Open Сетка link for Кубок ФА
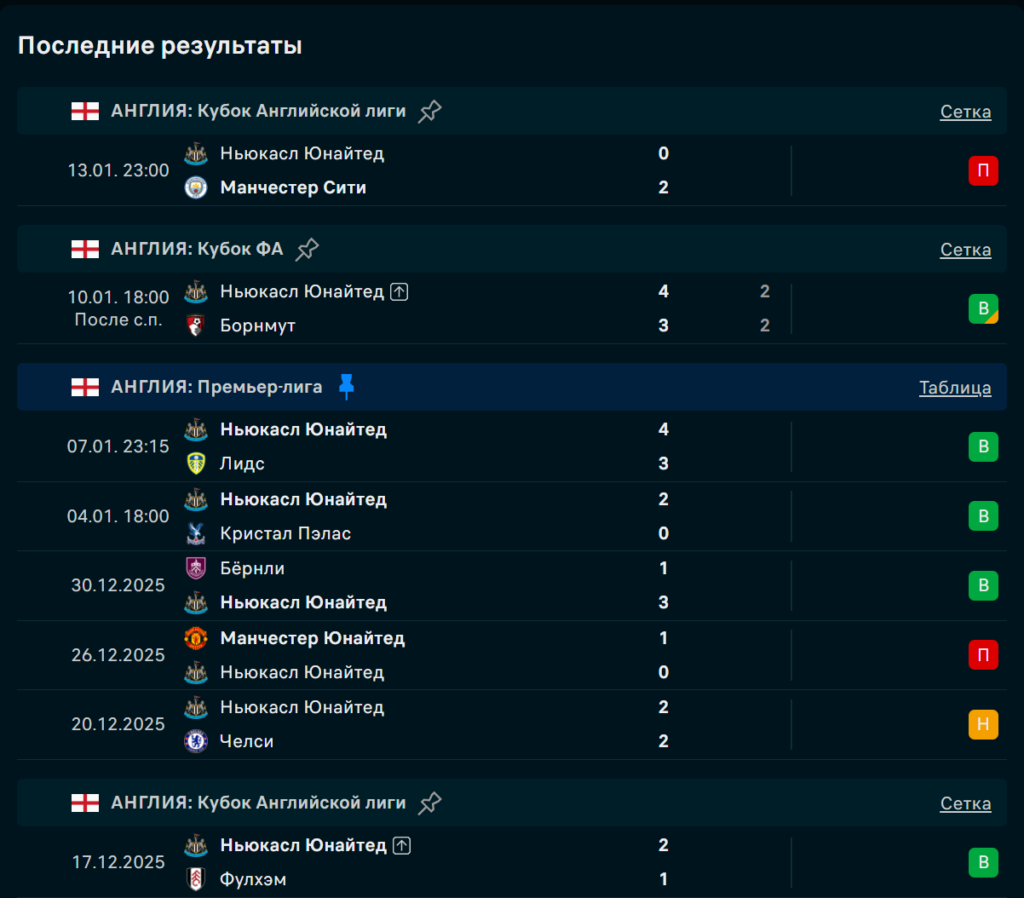This screenshot has height=898, width=1024. 965,249
